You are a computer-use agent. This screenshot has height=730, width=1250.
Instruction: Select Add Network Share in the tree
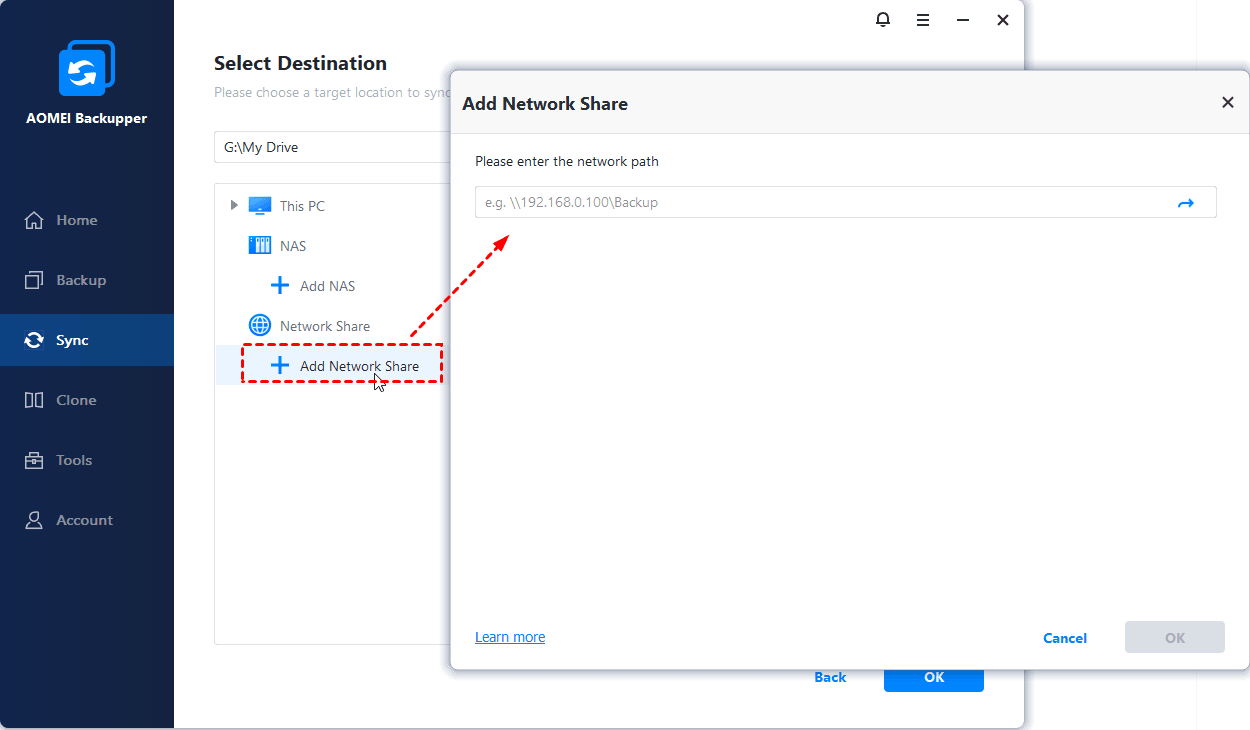click(x=358, y=366)
